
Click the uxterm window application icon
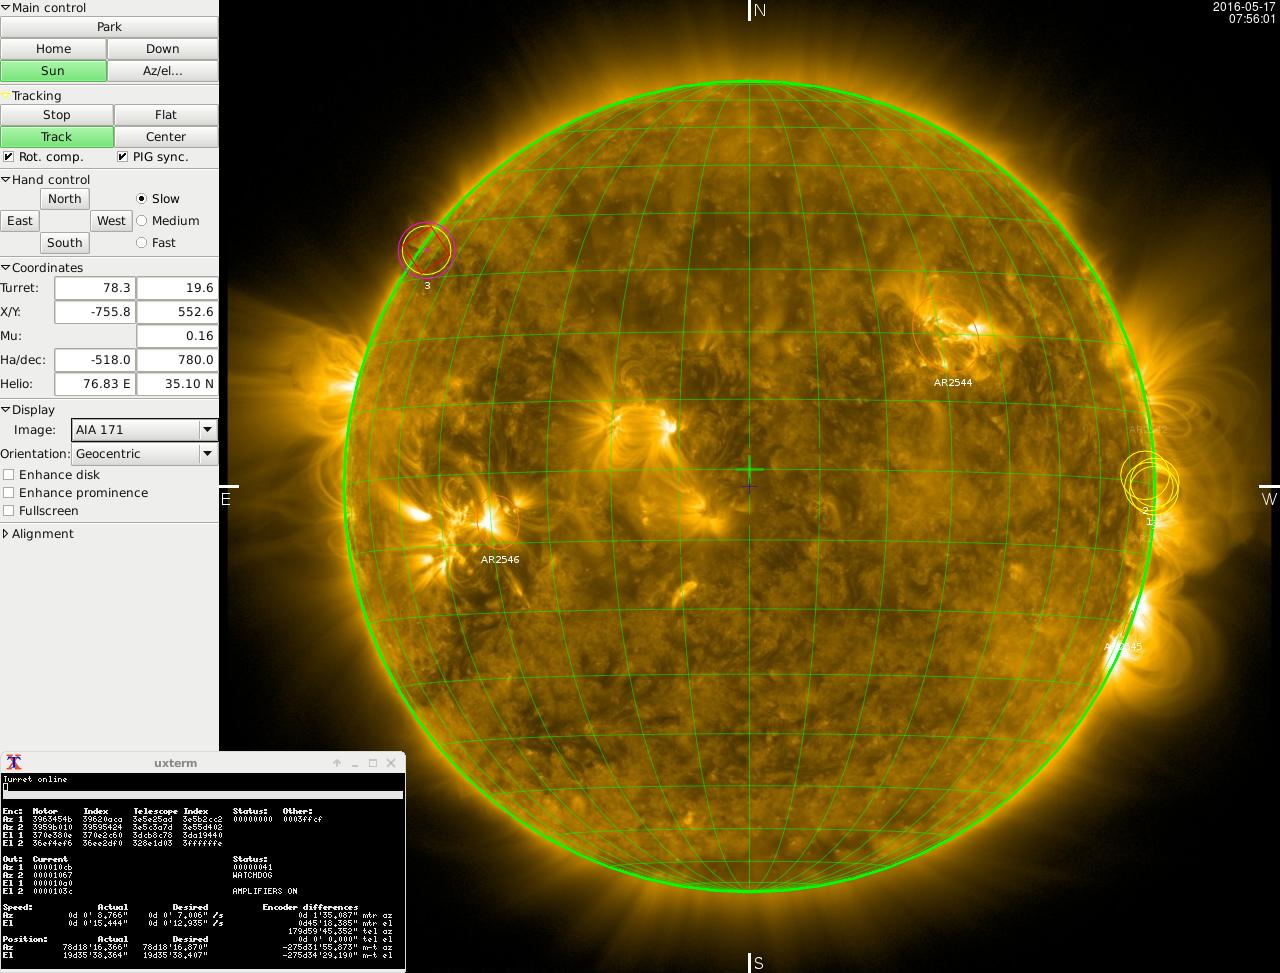click(13, 762)
